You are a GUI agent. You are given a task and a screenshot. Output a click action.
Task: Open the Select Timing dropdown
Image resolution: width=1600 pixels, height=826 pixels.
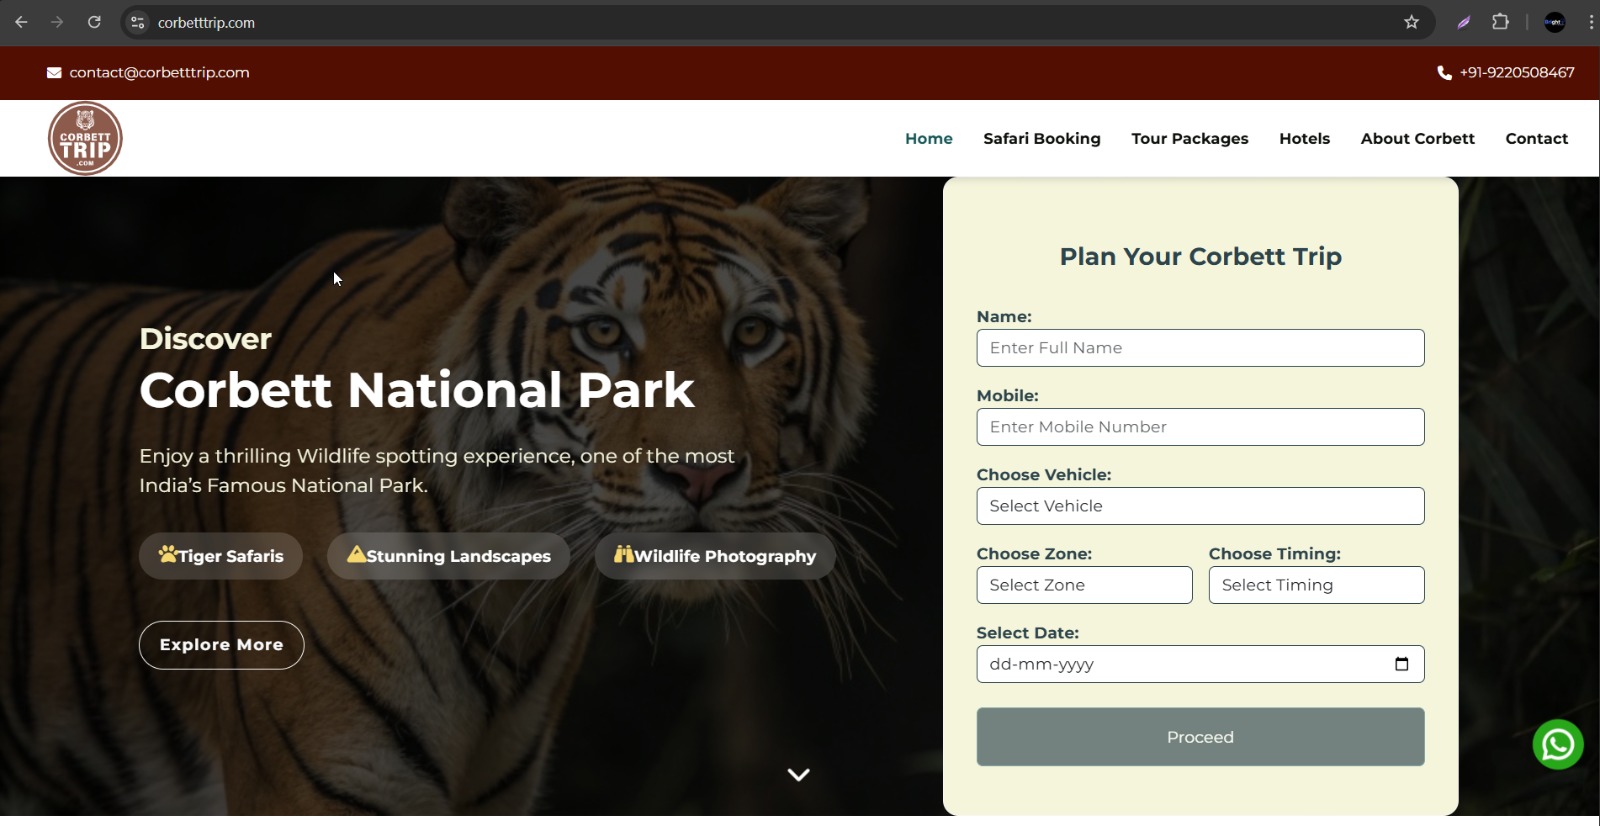point(1316,585)
